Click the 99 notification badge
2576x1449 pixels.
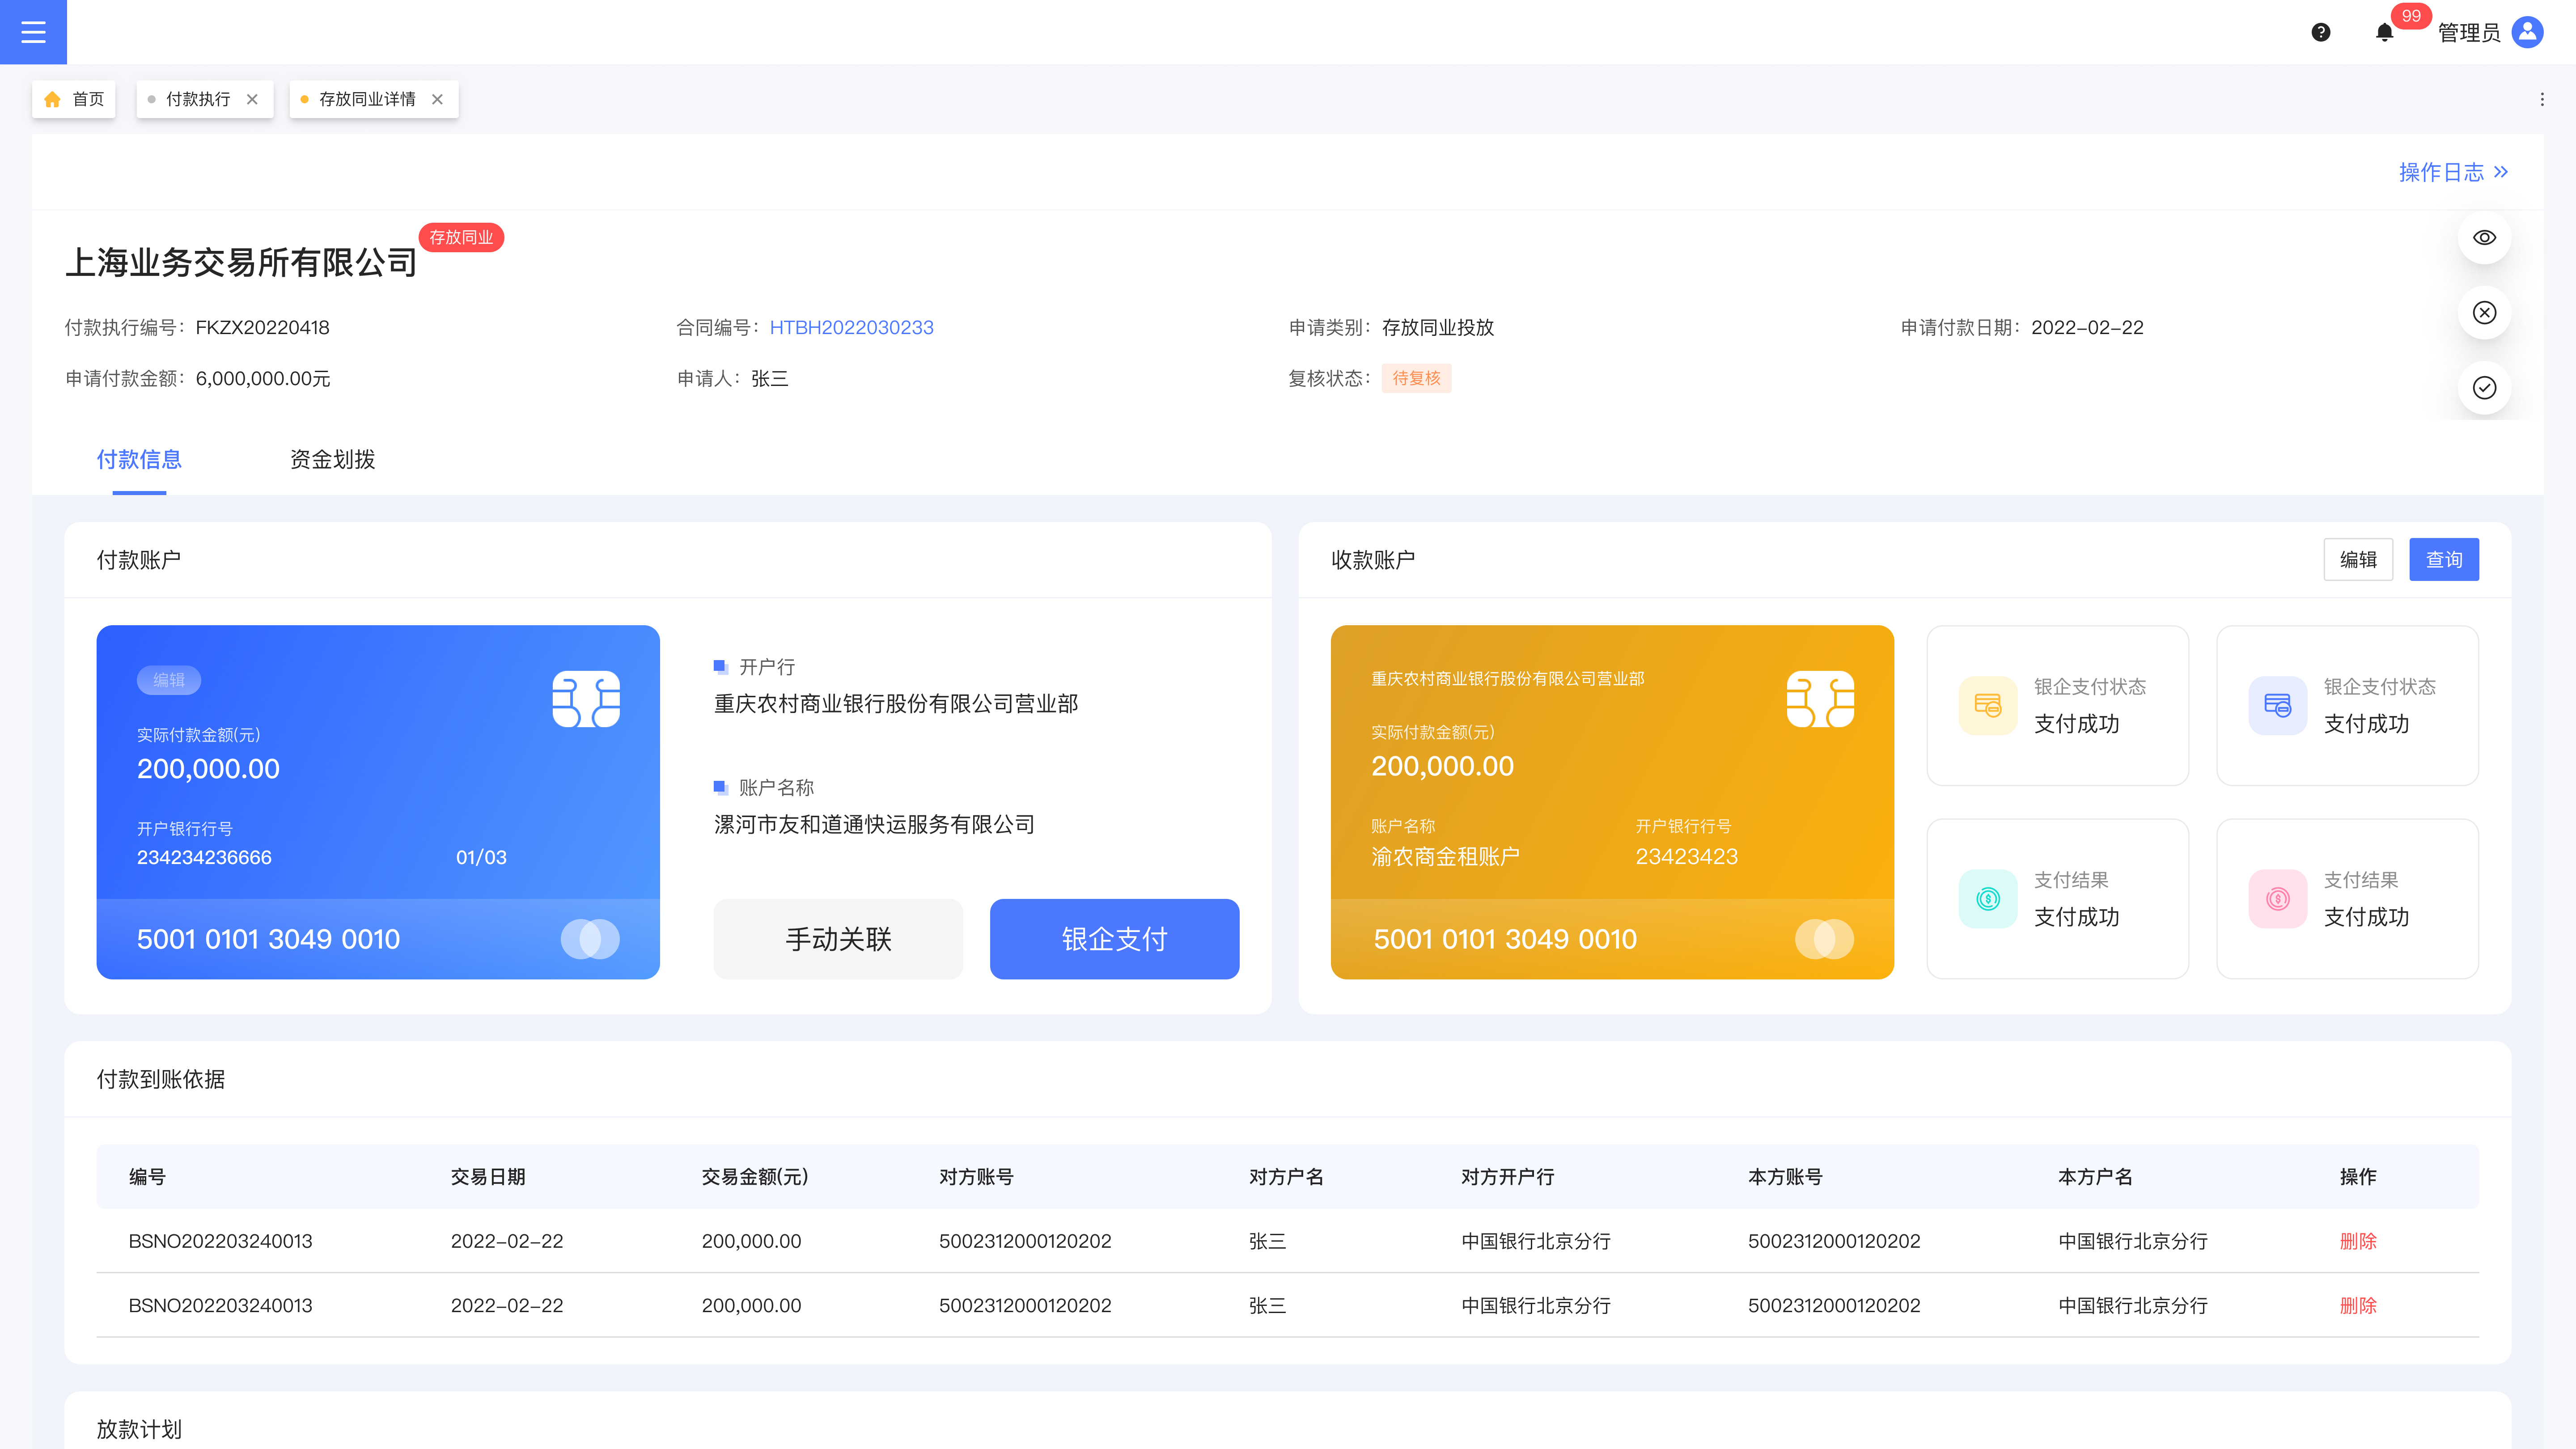2411,16
